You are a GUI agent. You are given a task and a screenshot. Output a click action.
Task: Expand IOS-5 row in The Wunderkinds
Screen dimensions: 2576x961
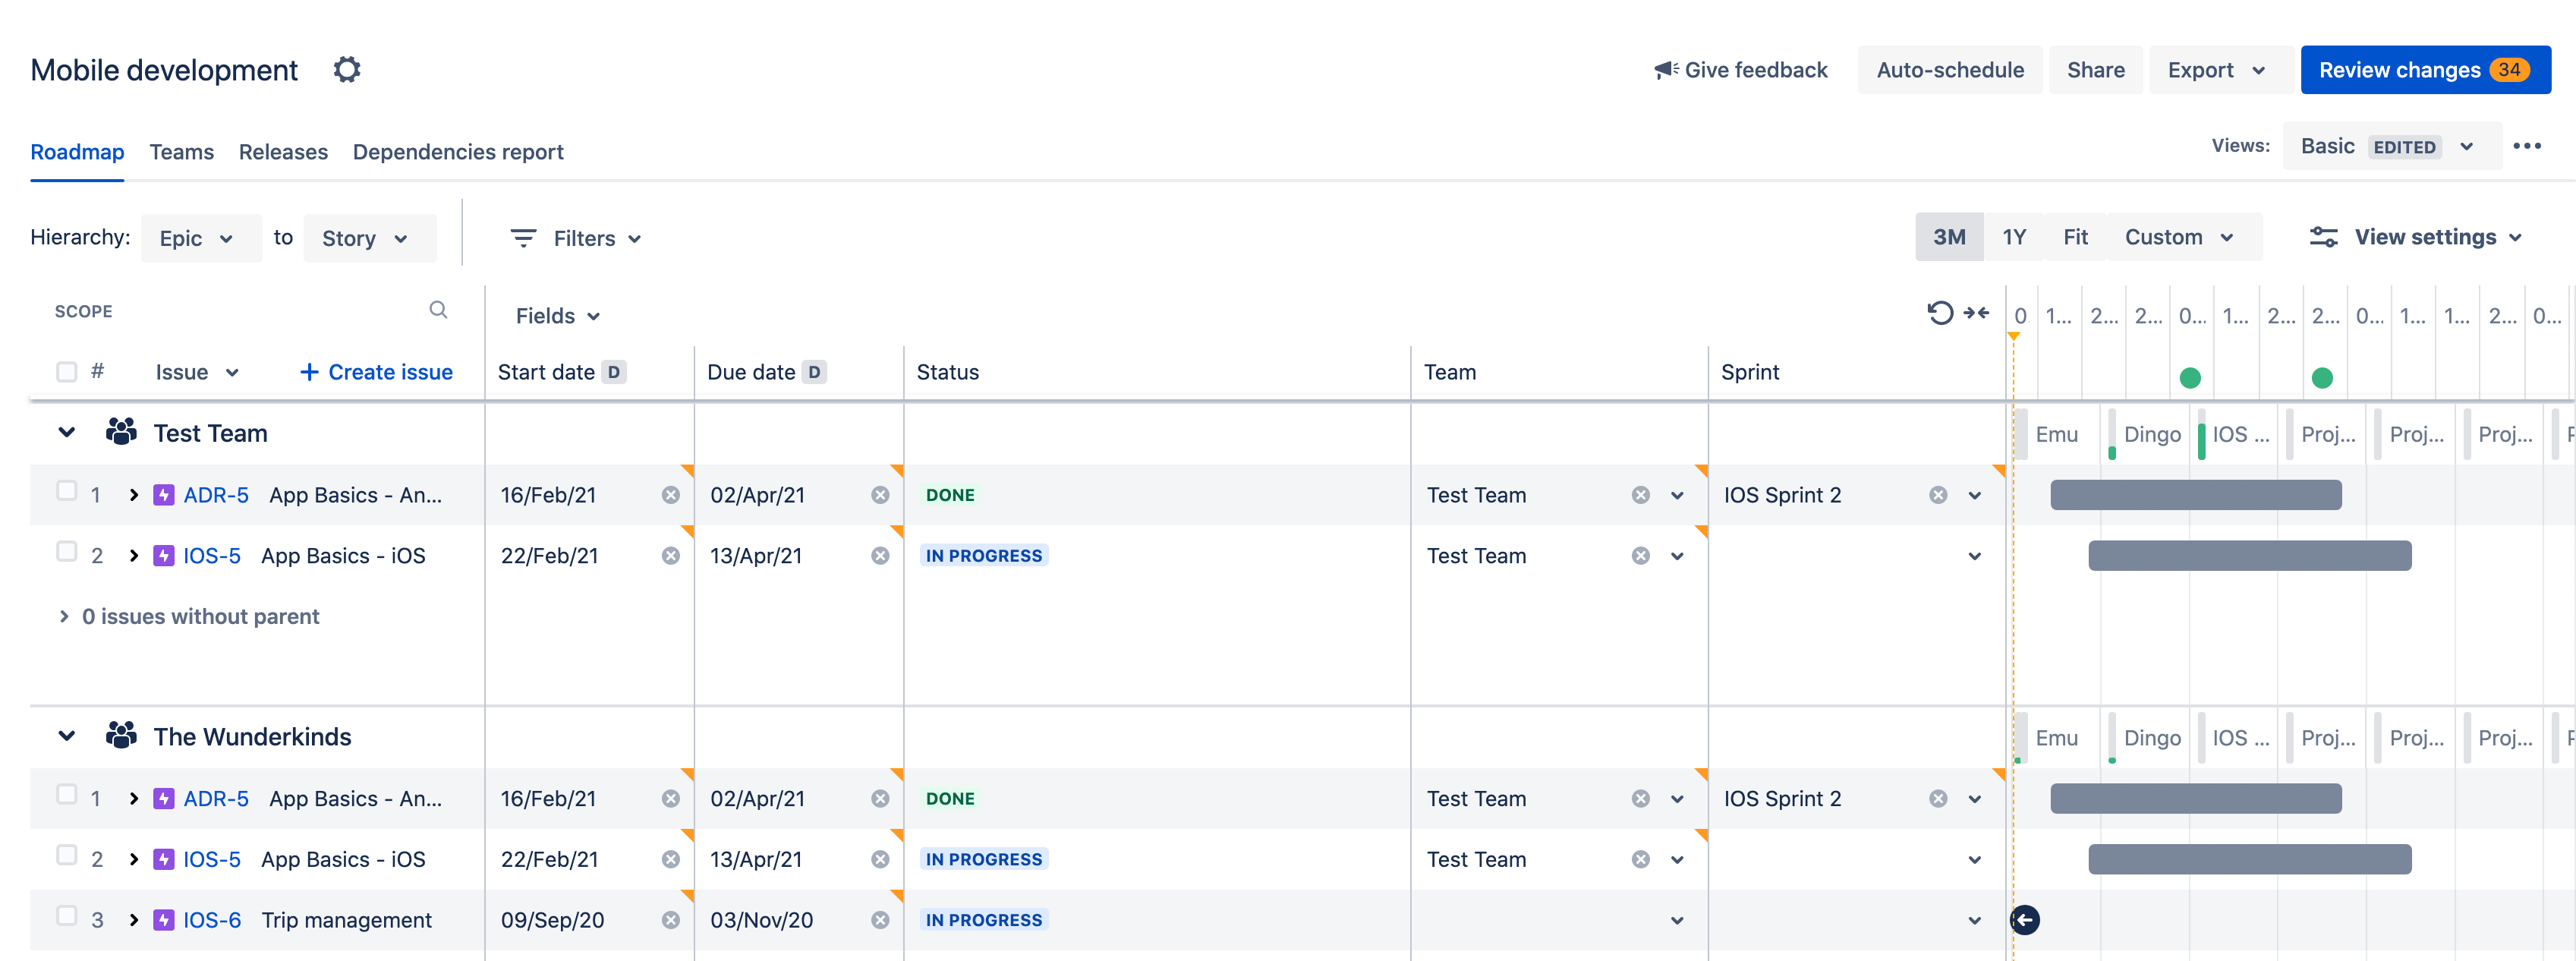(133, 858)
